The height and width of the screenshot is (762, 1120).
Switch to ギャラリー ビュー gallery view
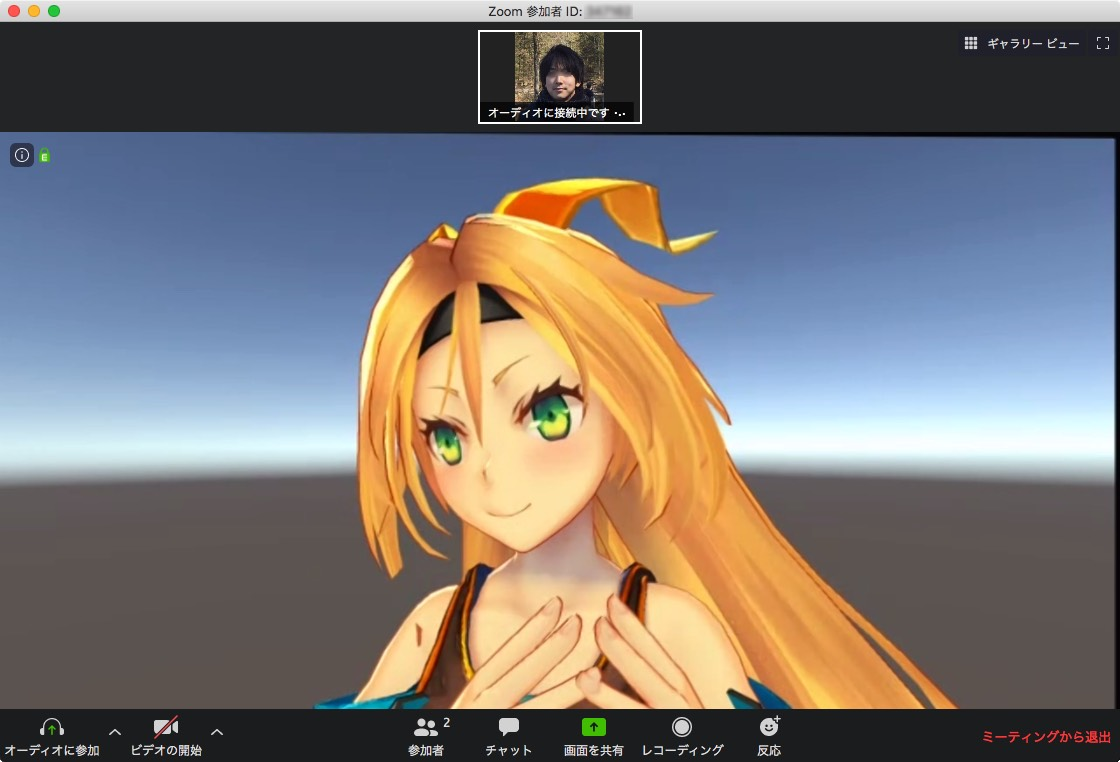[x=1021, y=44]
